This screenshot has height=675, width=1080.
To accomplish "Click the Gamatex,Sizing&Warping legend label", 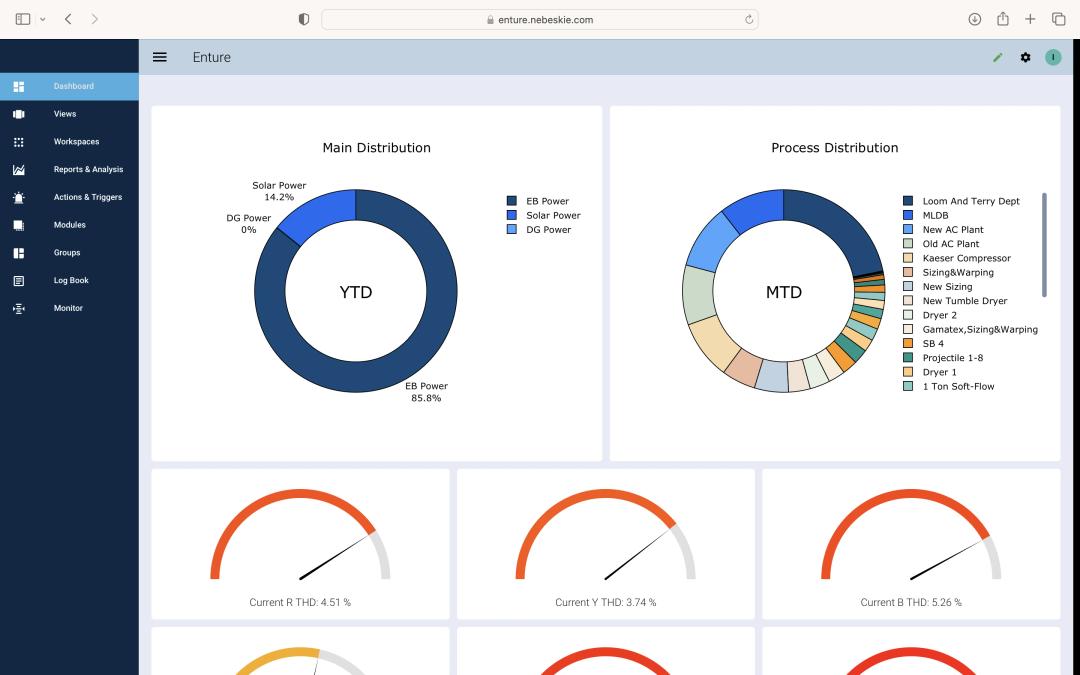I will 980,330.
